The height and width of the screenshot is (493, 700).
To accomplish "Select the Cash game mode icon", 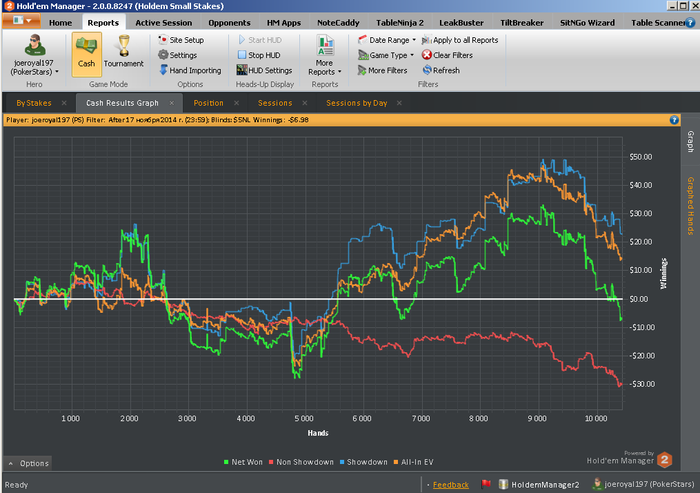I will pyautogui.click(x=85, y=52).
